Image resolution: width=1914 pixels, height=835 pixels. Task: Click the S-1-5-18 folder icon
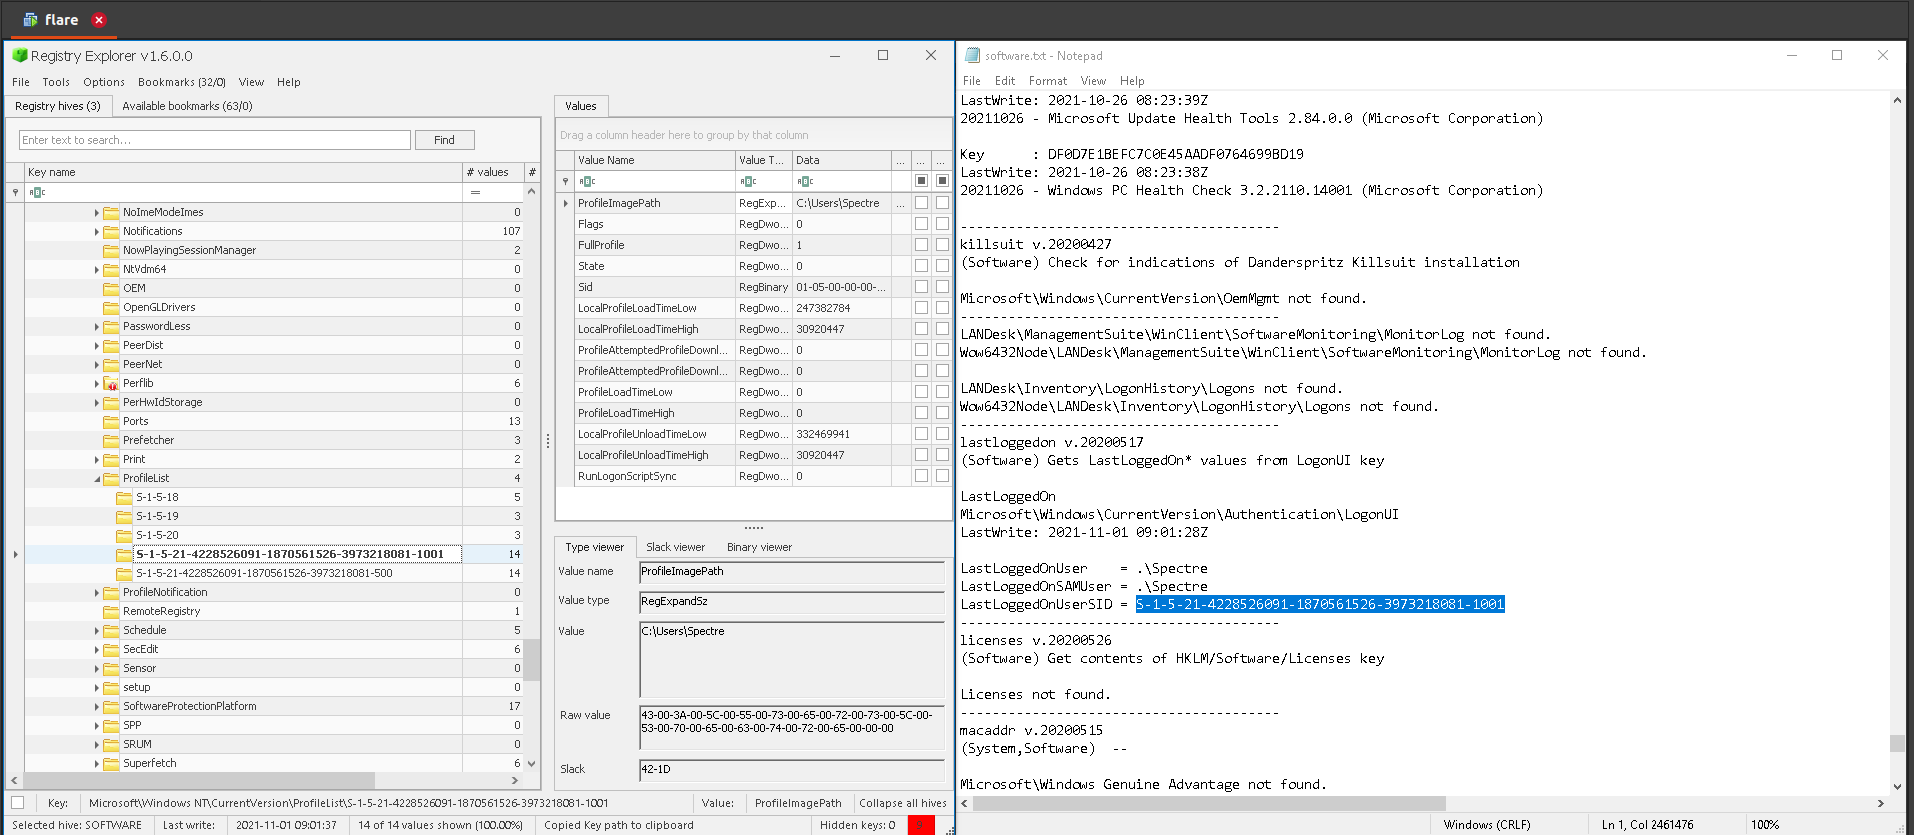pyautogui.click(x=124, y=498)
